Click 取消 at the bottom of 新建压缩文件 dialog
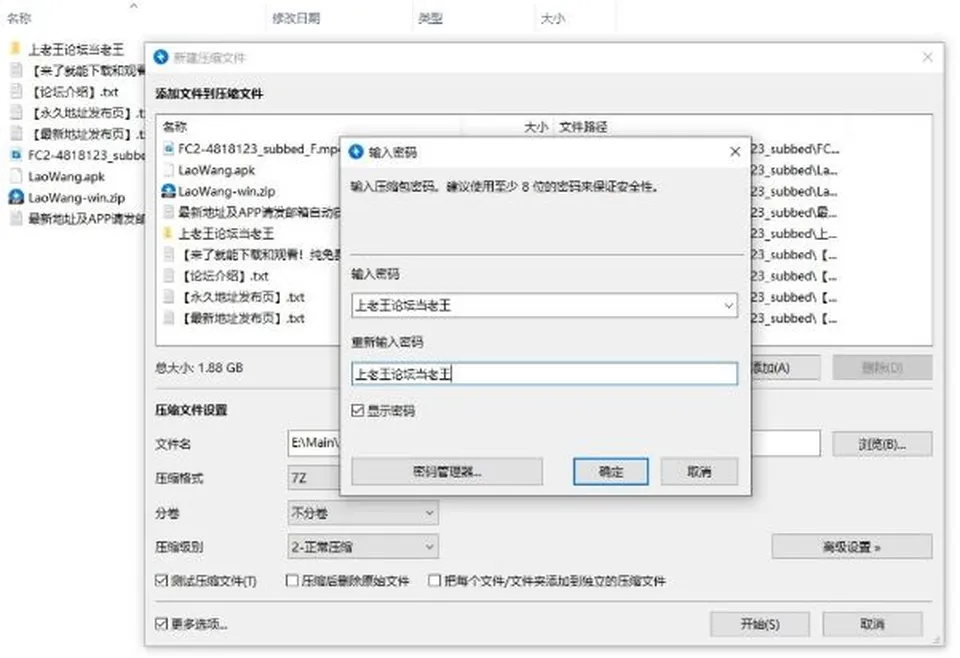Screen dimensions: 960x658 click(x=872, y=624)
